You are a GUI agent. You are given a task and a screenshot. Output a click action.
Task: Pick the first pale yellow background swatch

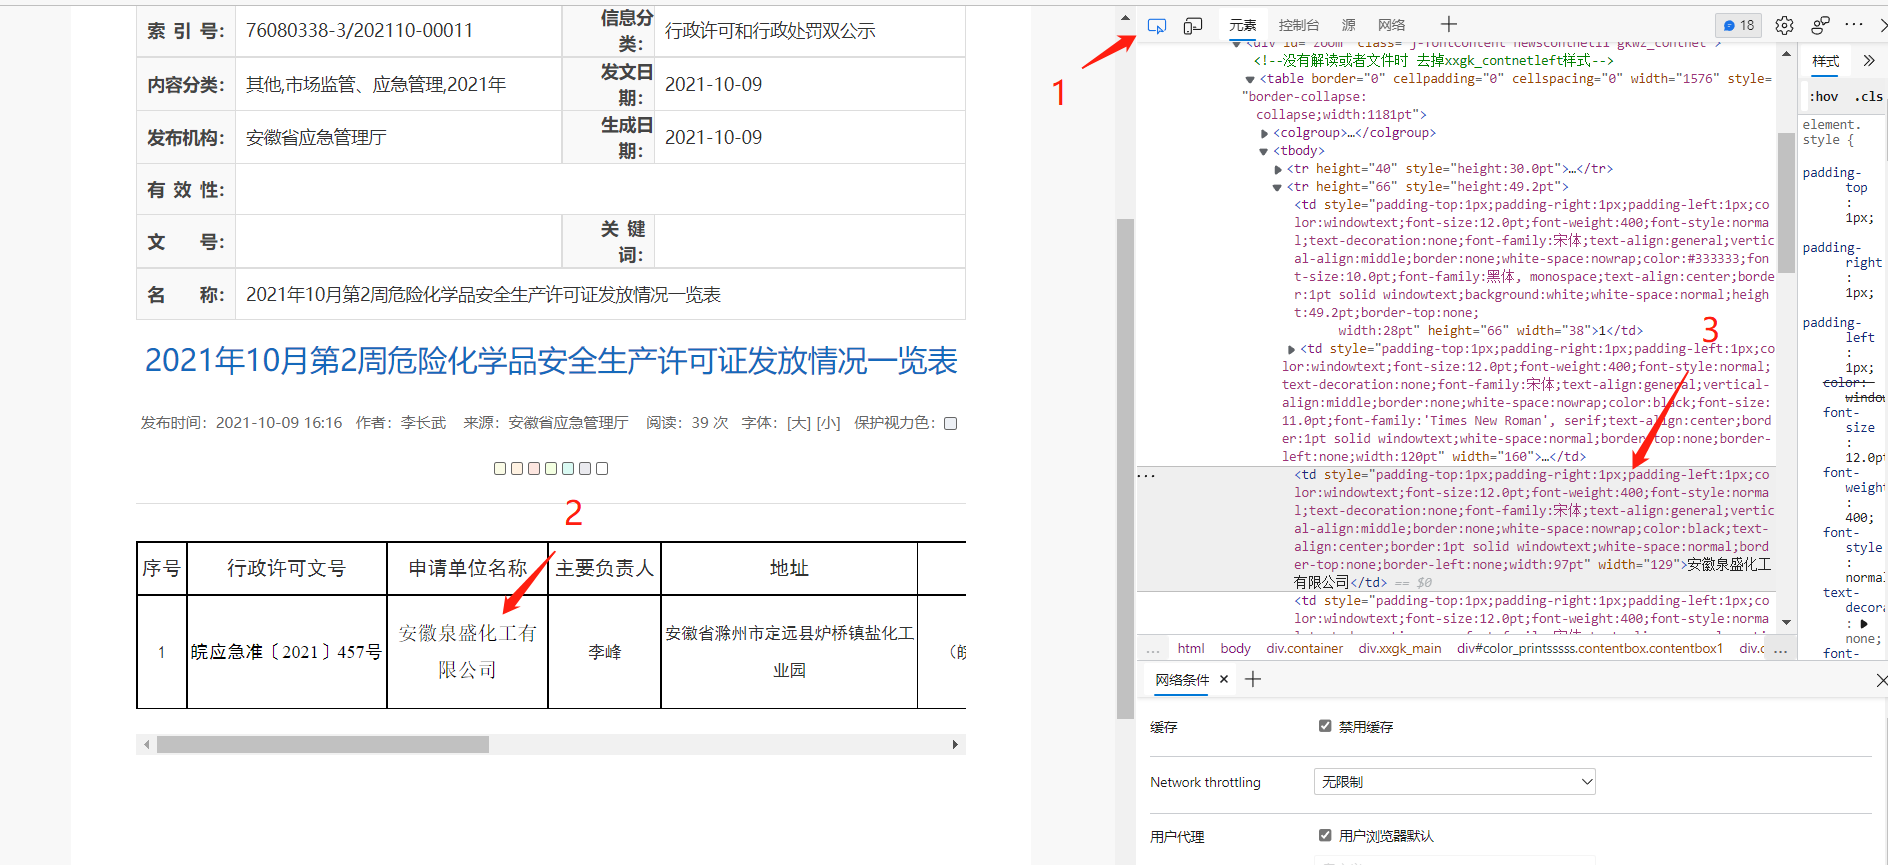click(500, 468)
